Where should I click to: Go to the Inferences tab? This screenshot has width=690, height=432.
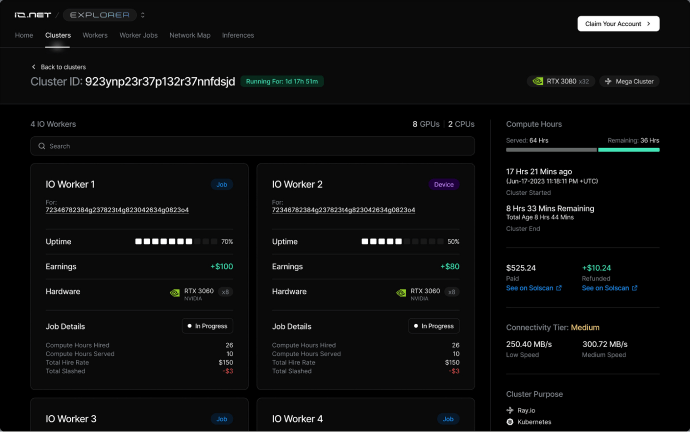tap(238, 35)
